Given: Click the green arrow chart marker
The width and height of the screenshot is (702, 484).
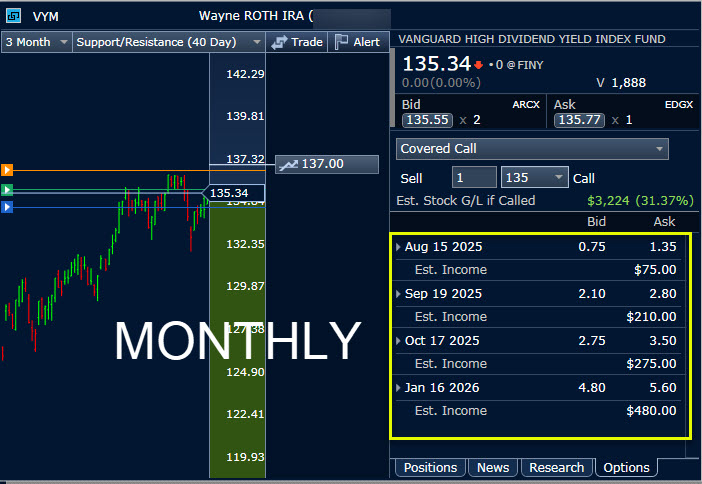Looking at the screenshot, I should [7, 189].
